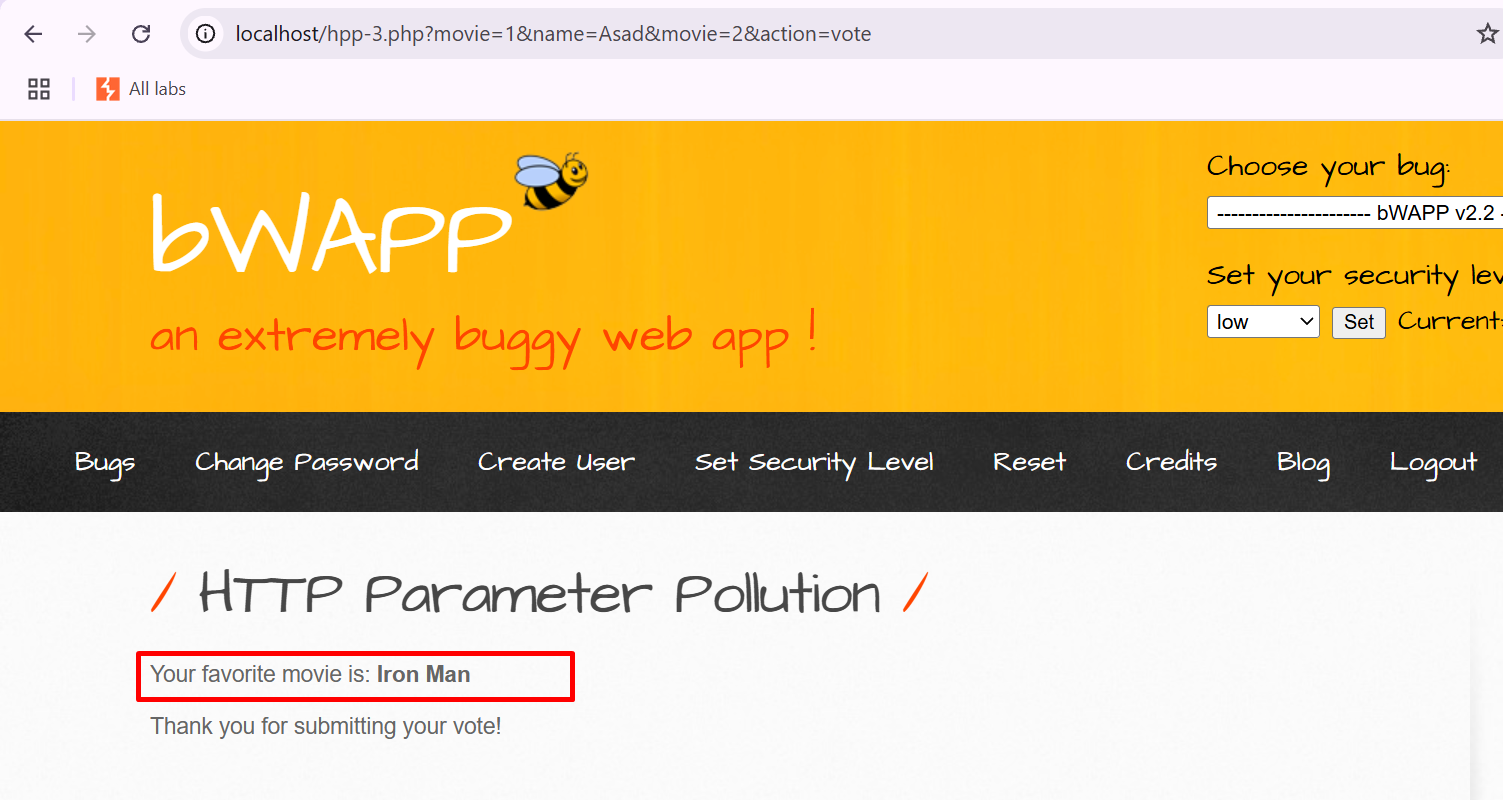Open the Choose your bug dropdown
The image size is (1503, 800).
[x=1354, y=213]
